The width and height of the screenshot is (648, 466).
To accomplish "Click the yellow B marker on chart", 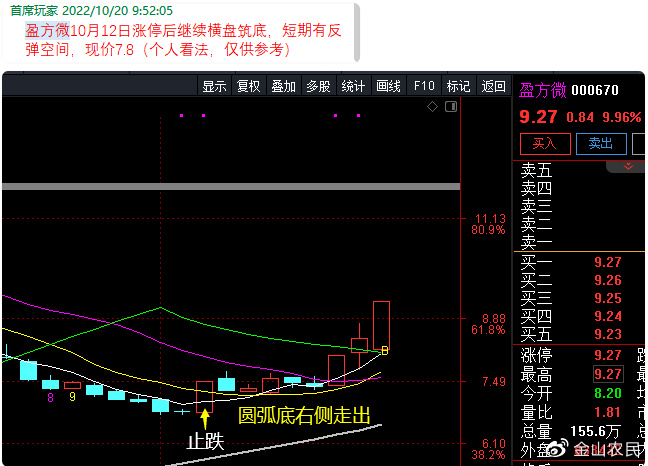I will (x=384, y=350).
